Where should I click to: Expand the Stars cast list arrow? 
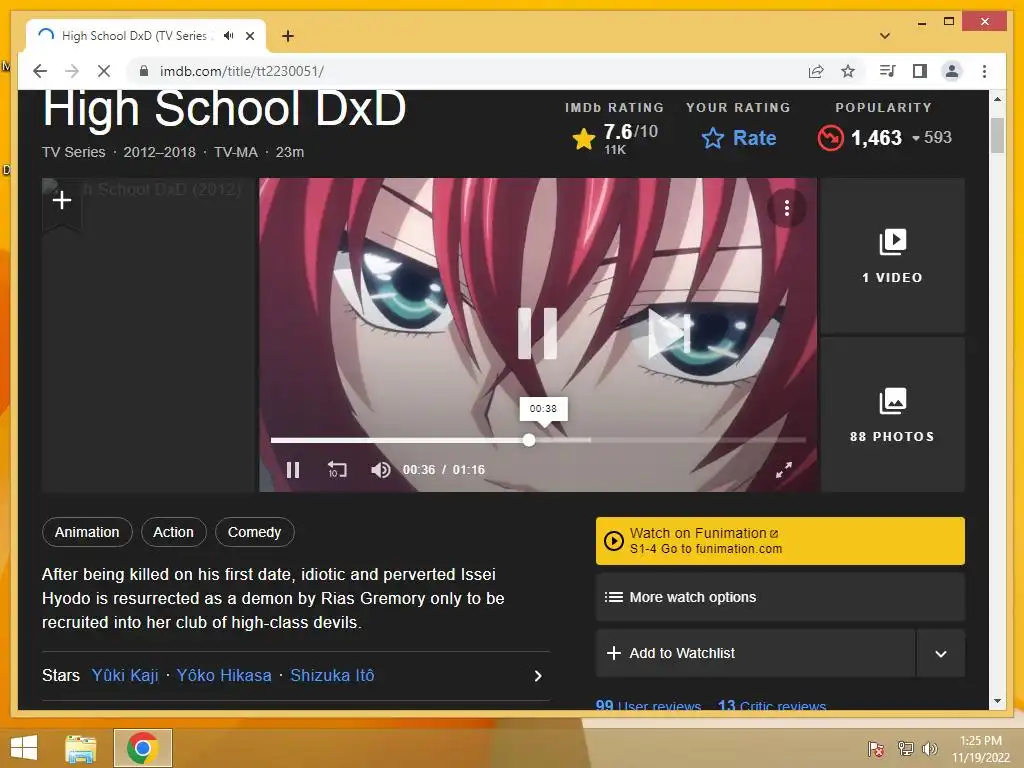pyautogui.click(x=537, y=676)
